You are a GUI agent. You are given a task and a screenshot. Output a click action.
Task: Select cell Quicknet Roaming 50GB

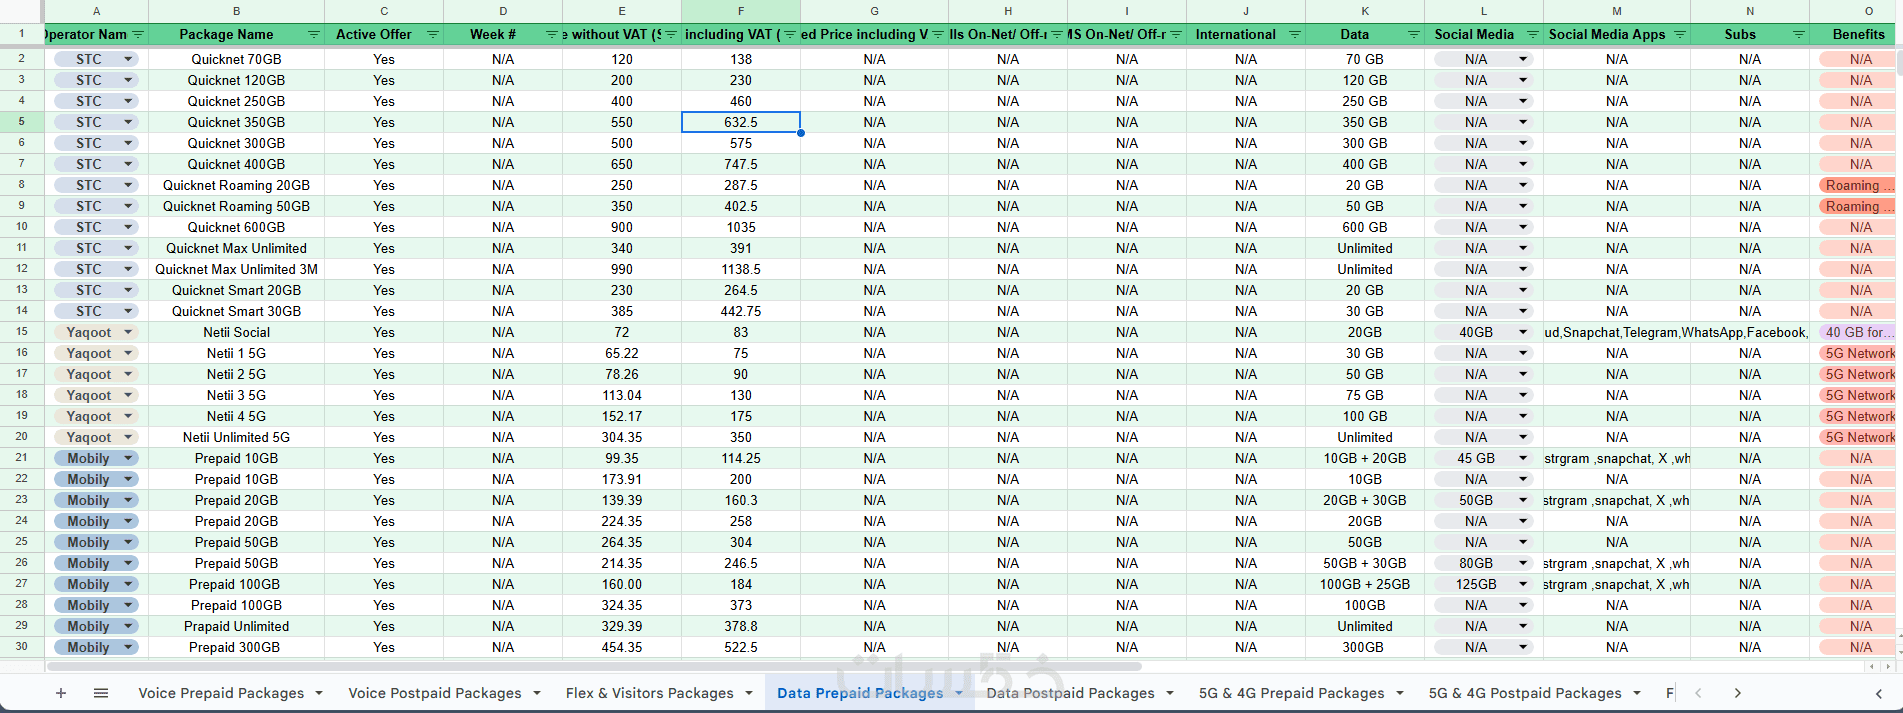pyautogui.click(x=236, y=206)
